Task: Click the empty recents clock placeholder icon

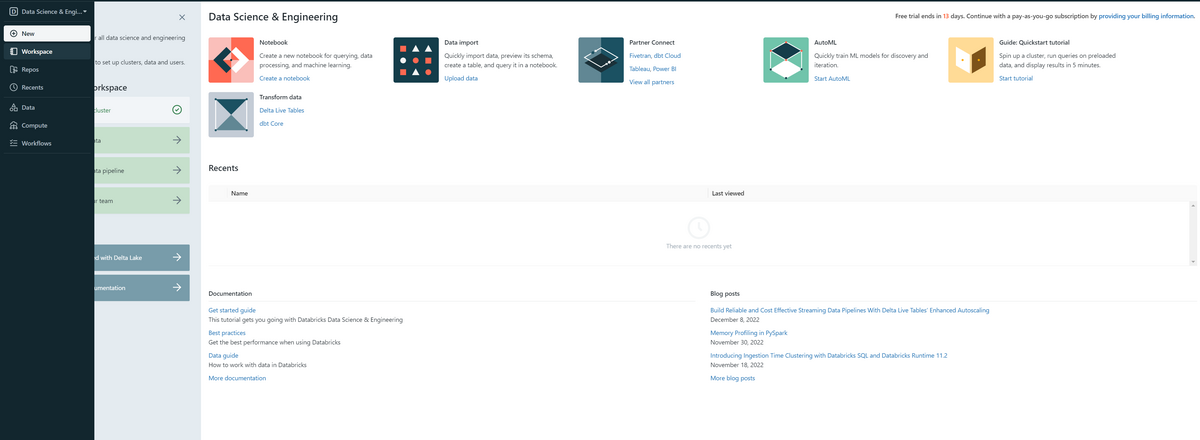Action: 700,227
